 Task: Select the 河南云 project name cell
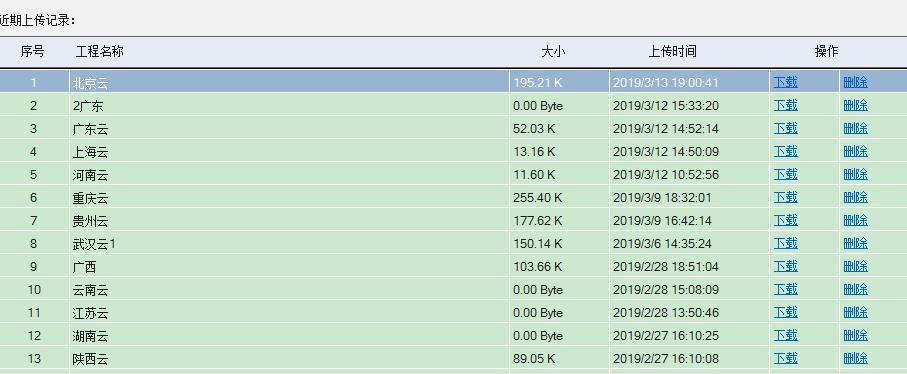(x=289, y=174)
